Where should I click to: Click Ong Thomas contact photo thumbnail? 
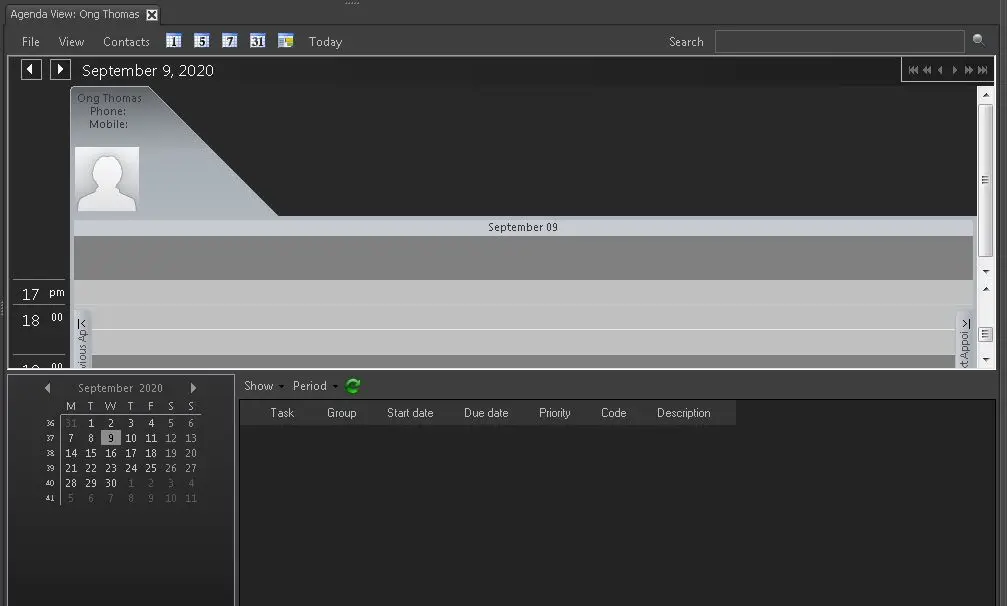click(x=107, y=179)
